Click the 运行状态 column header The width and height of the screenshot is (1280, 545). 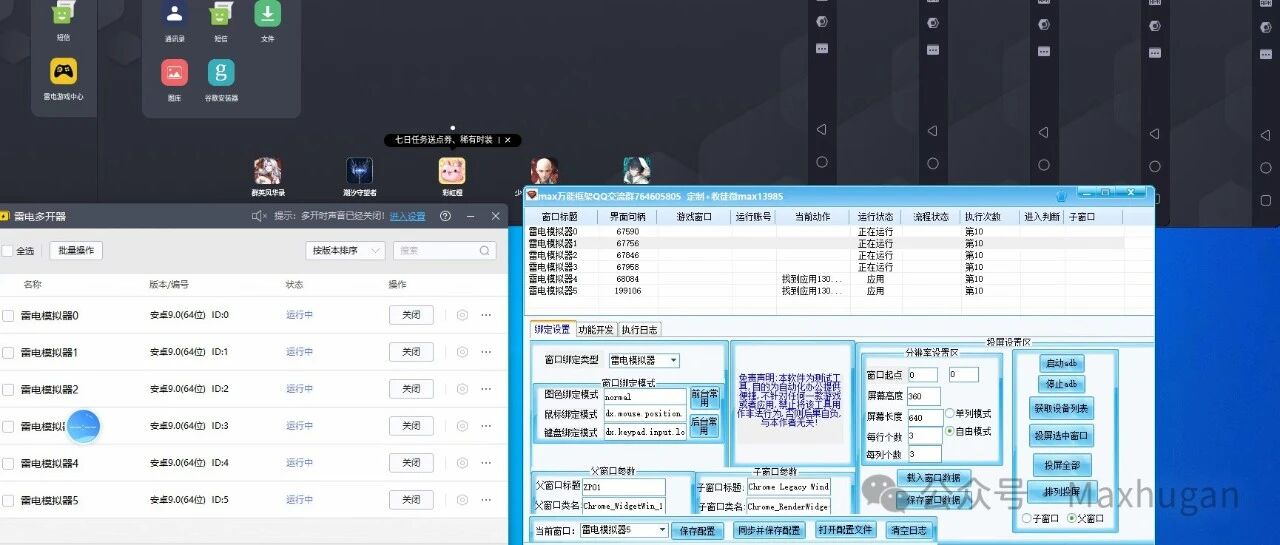(x=875, y=216)
